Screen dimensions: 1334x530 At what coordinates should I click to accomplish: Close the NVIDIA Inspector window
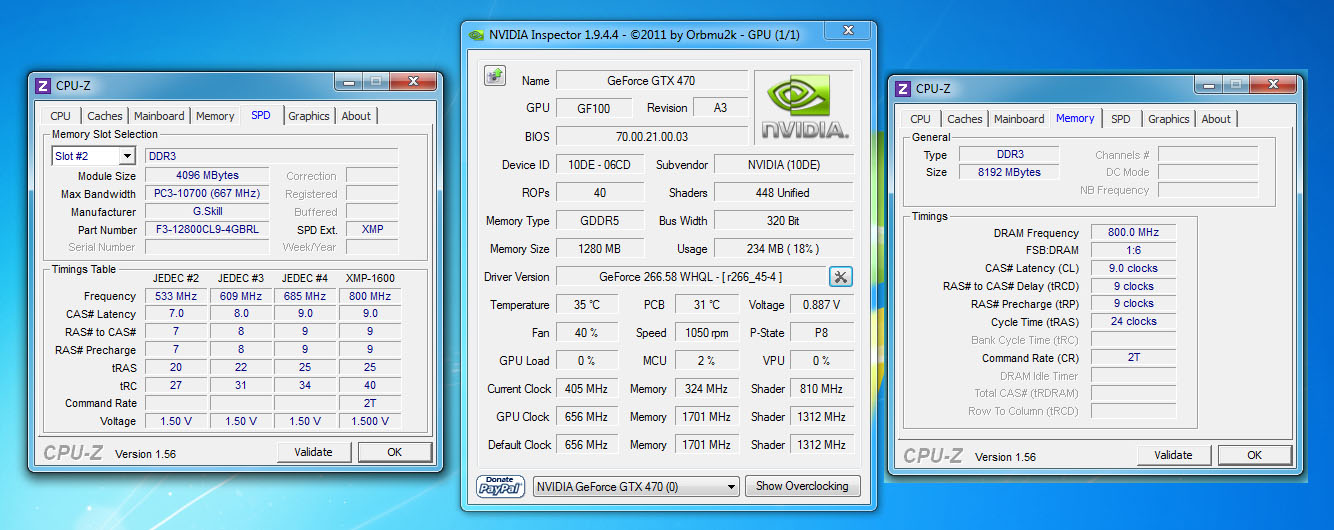847,31
